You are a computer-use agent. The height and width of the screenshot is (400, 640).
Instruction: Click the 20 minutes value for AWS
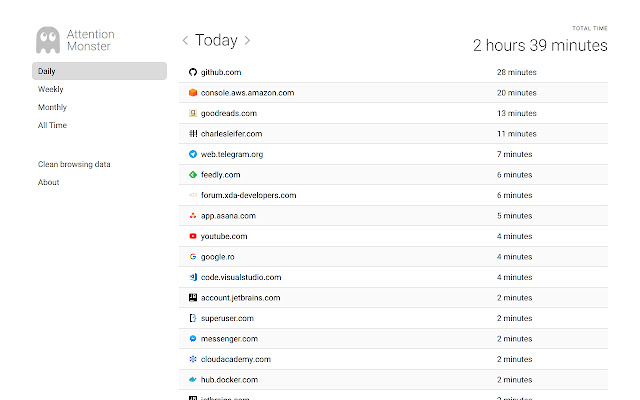tap(517, 93)
